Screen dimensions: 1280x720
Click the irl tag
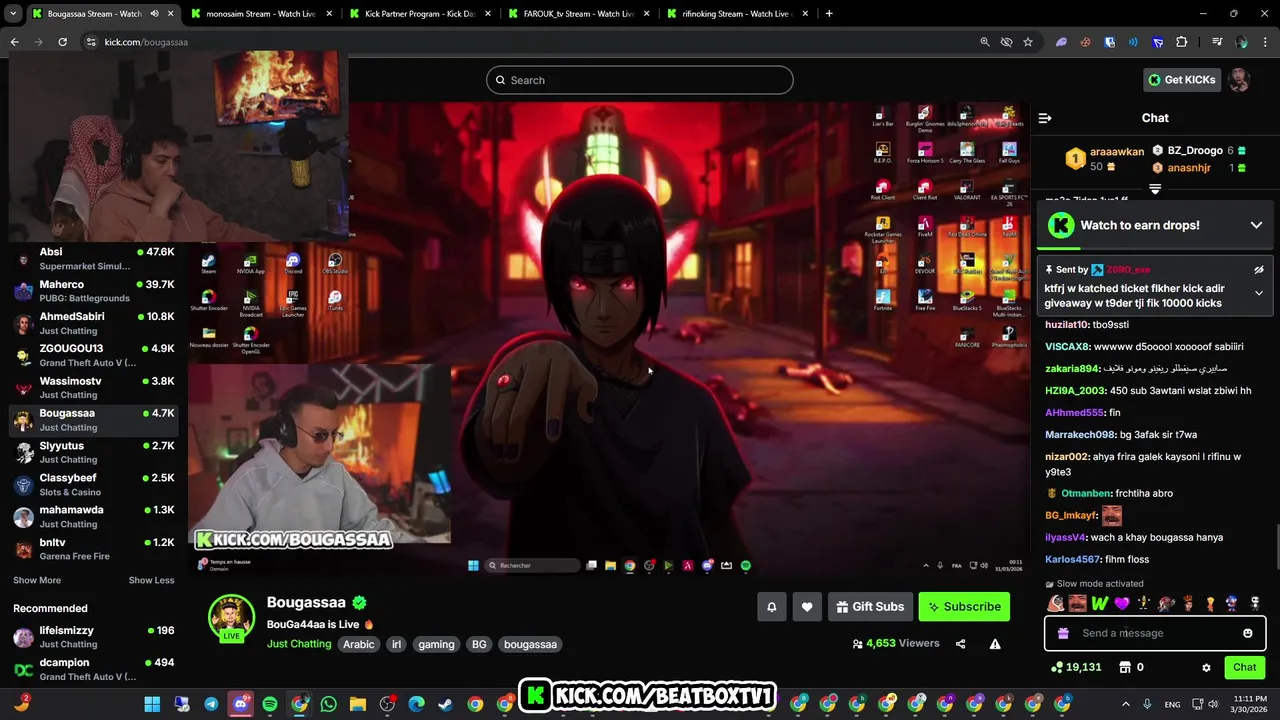point(396,645)
